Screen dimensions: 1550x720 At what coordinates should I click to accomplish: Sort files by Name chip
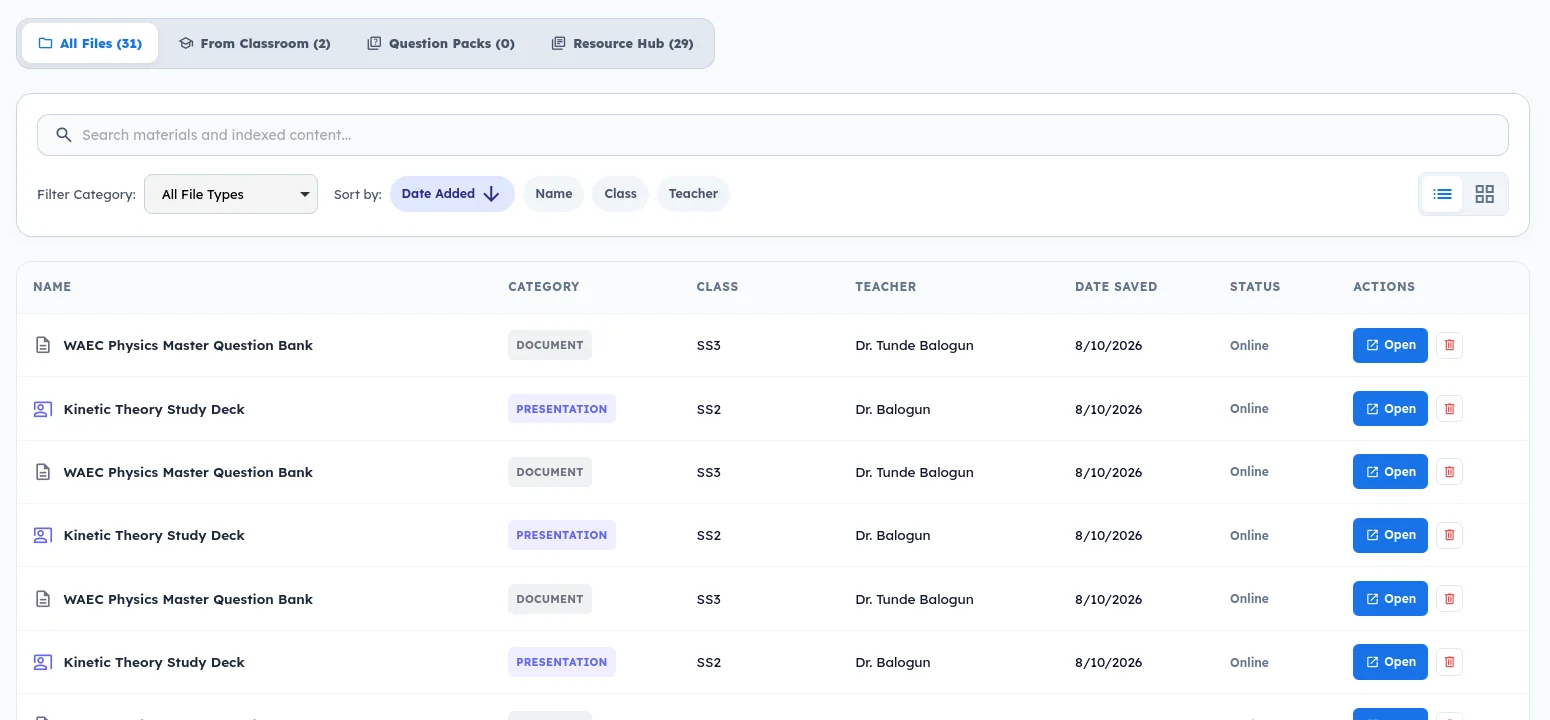coord(553,194)
